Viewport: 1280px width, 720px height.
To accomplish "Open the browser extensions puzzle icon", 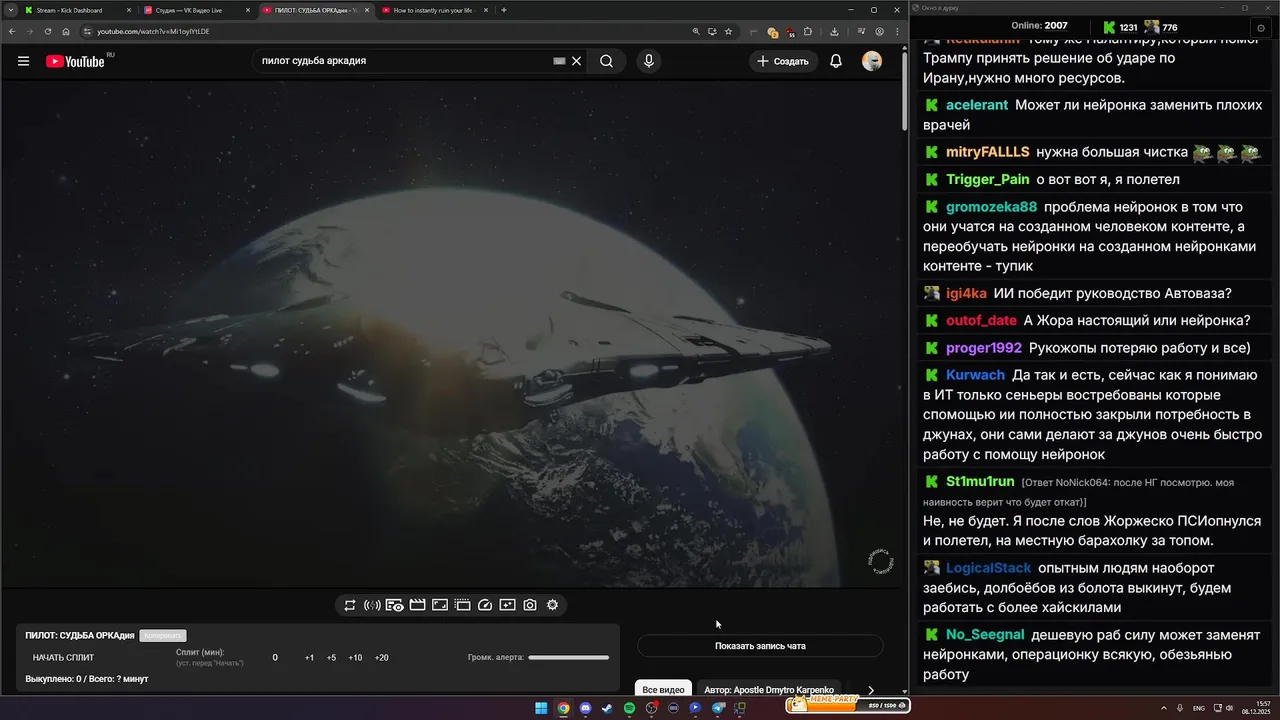I will pyautogui.click(x=808, y=31).
